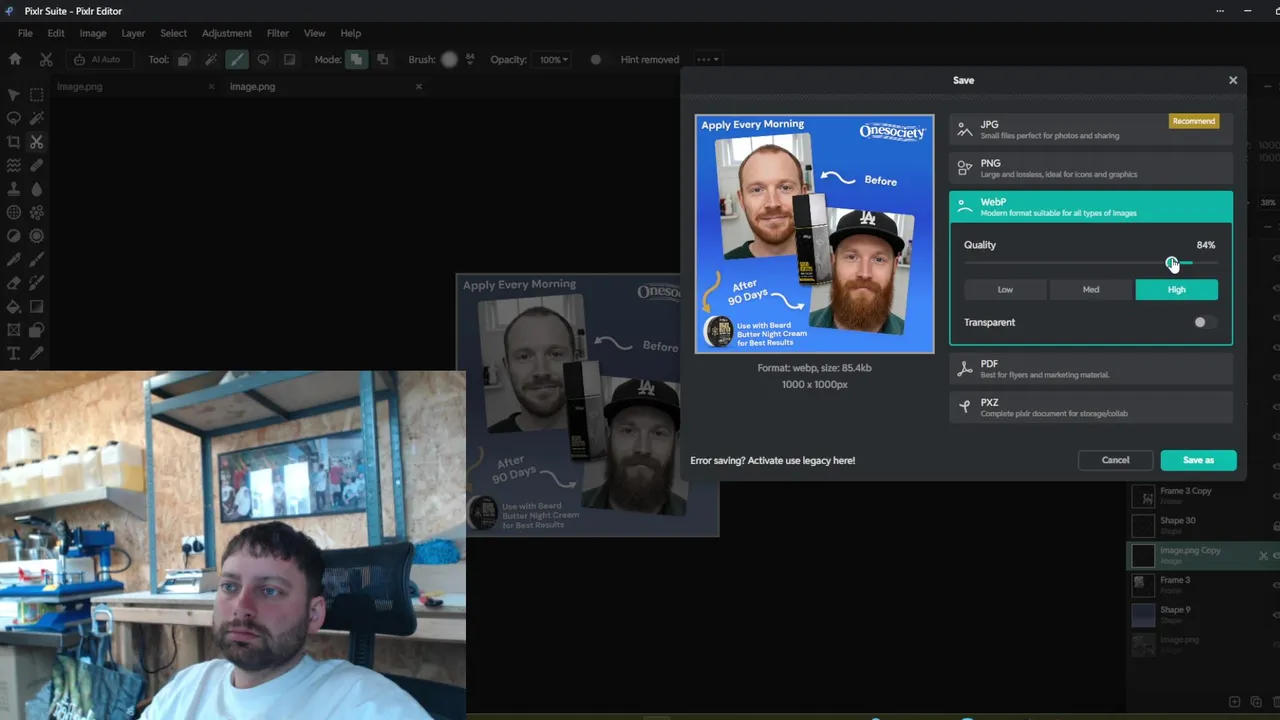Image resolution: width=1280 pixels, height=720 pixels.
Task: Open the Adjustment menu
Action: coord(227,33)
